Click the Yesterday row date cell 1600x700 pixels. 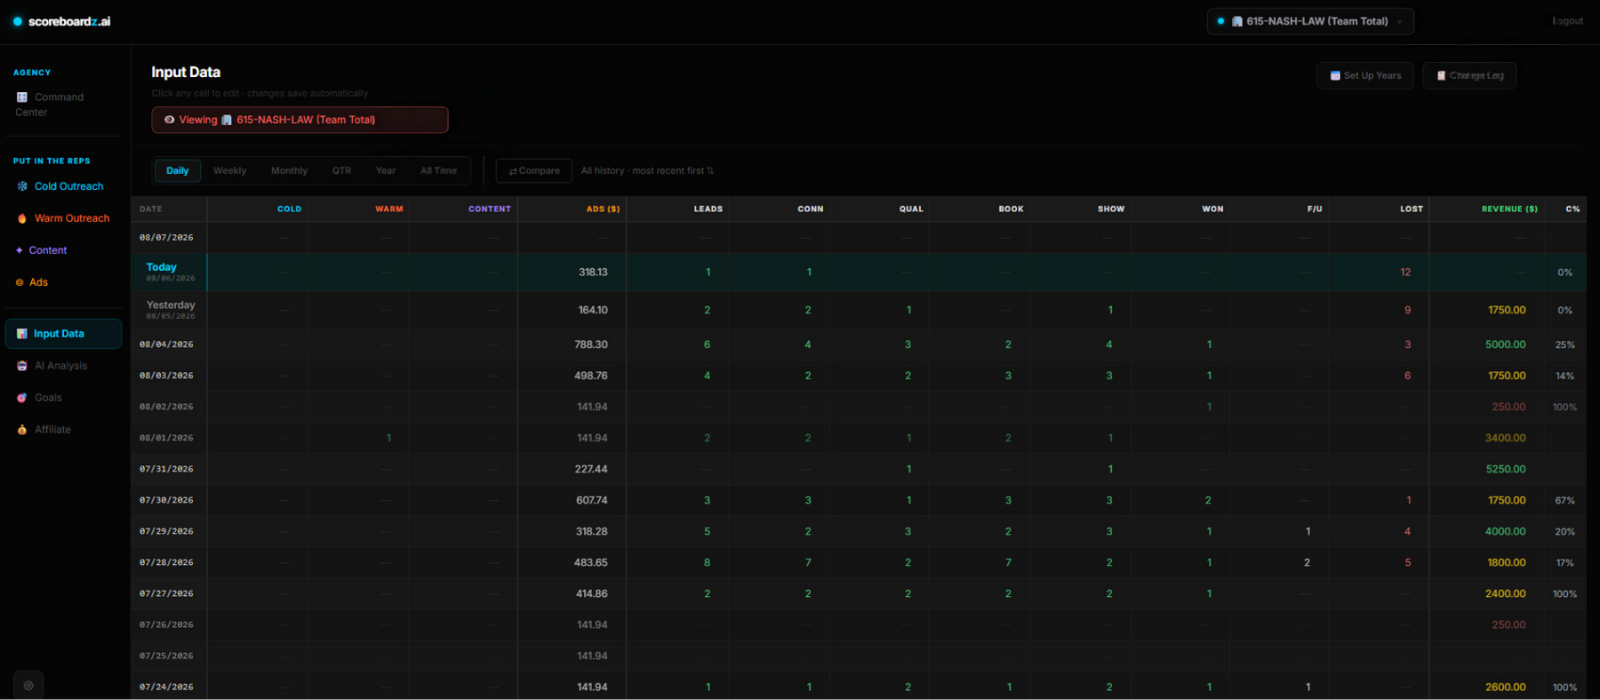tap(169, 310)
